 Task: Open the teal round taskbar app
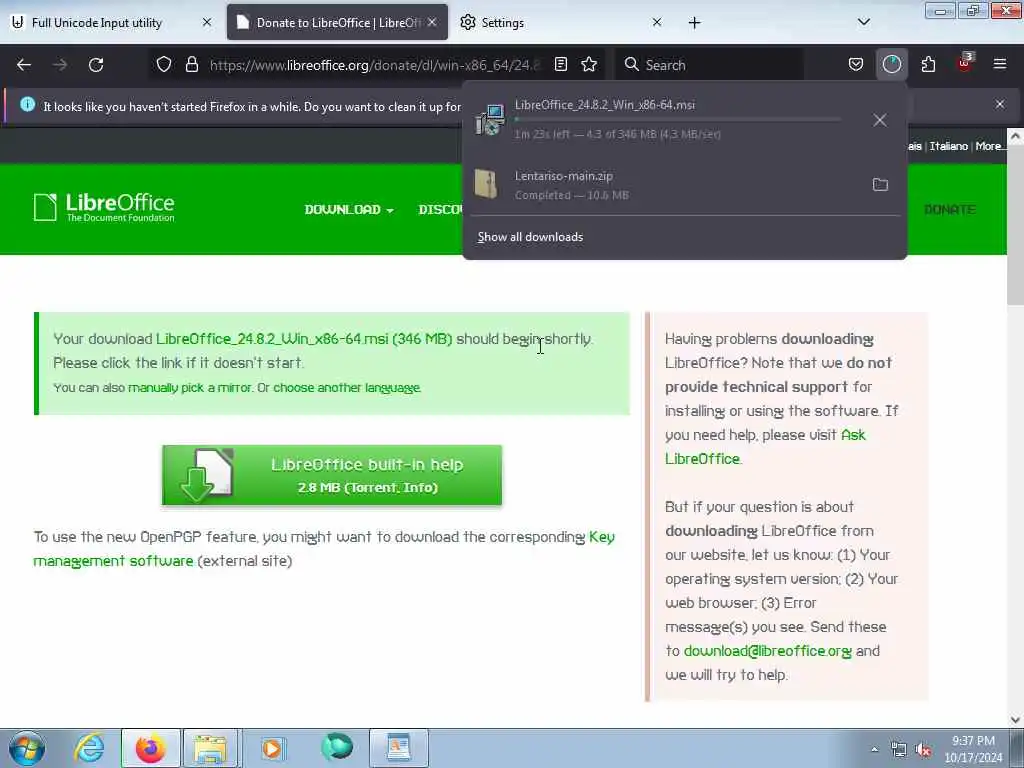tap(337, 747)
